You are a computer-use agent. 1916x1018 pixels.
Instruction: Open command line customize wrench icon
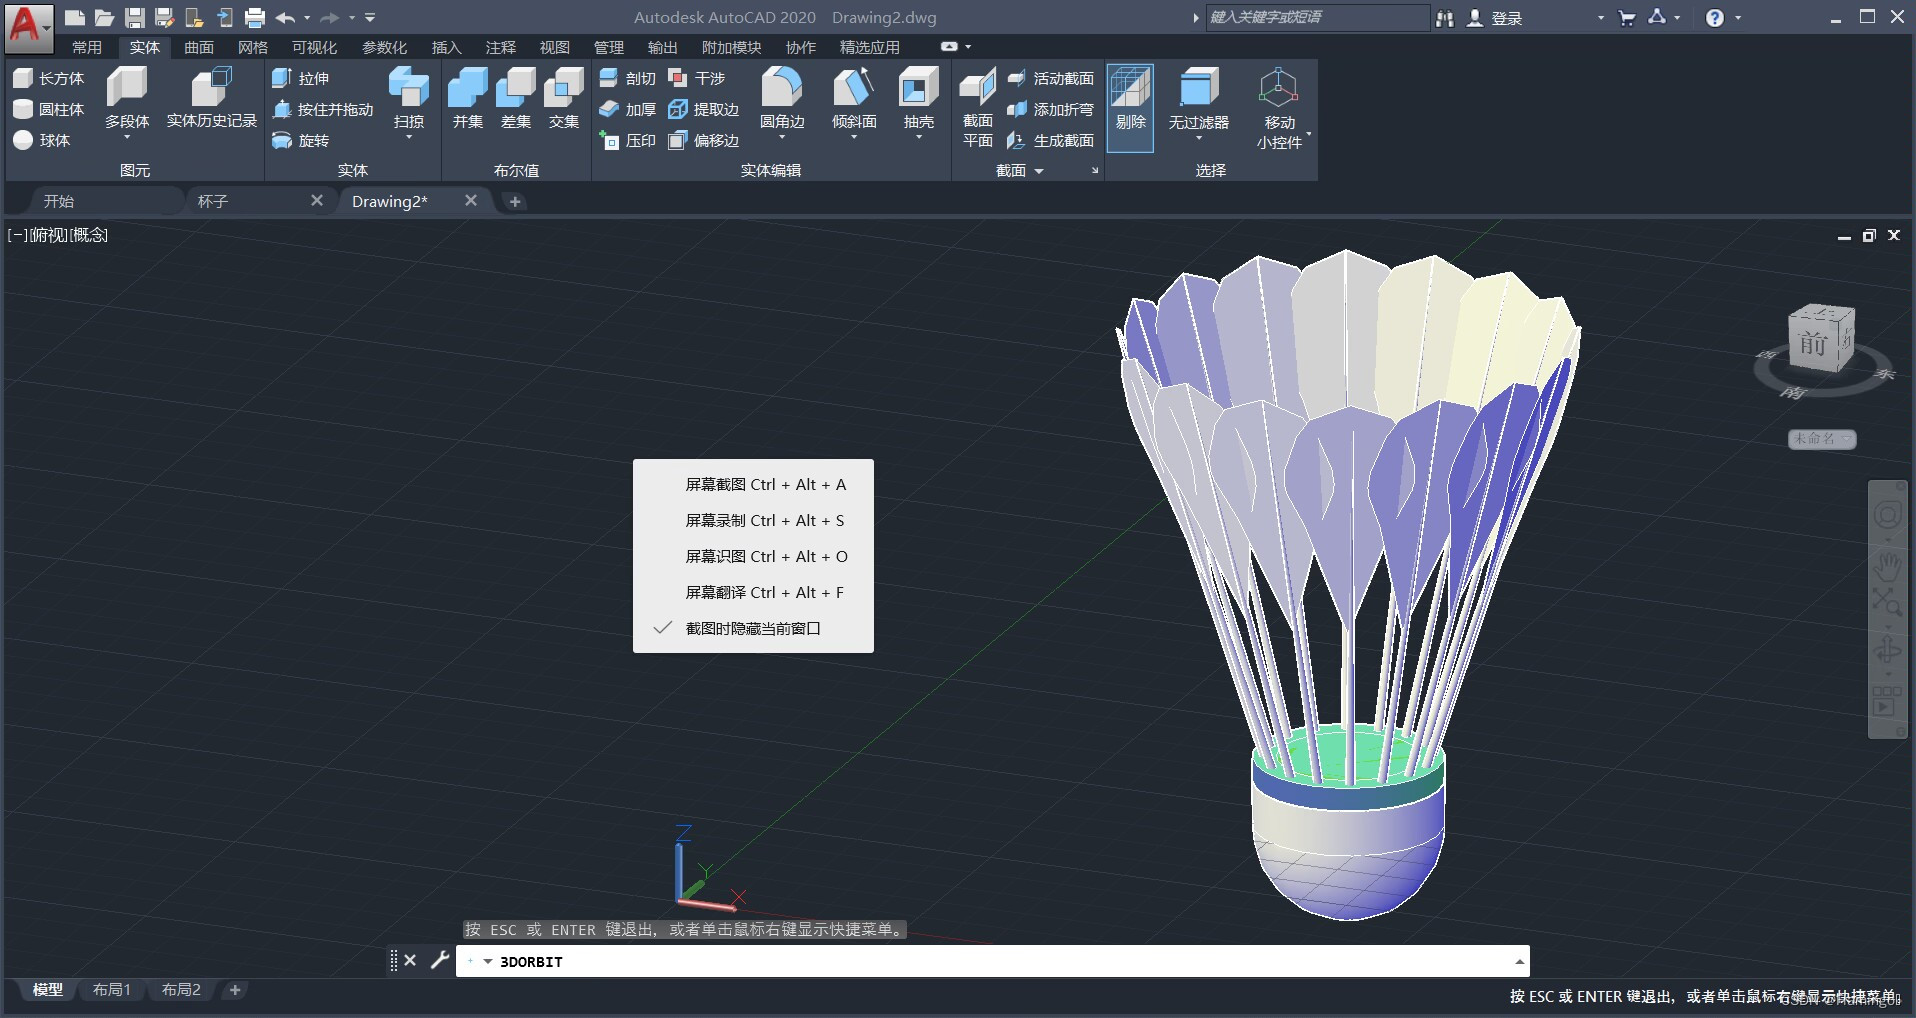[x=439, y=960]
